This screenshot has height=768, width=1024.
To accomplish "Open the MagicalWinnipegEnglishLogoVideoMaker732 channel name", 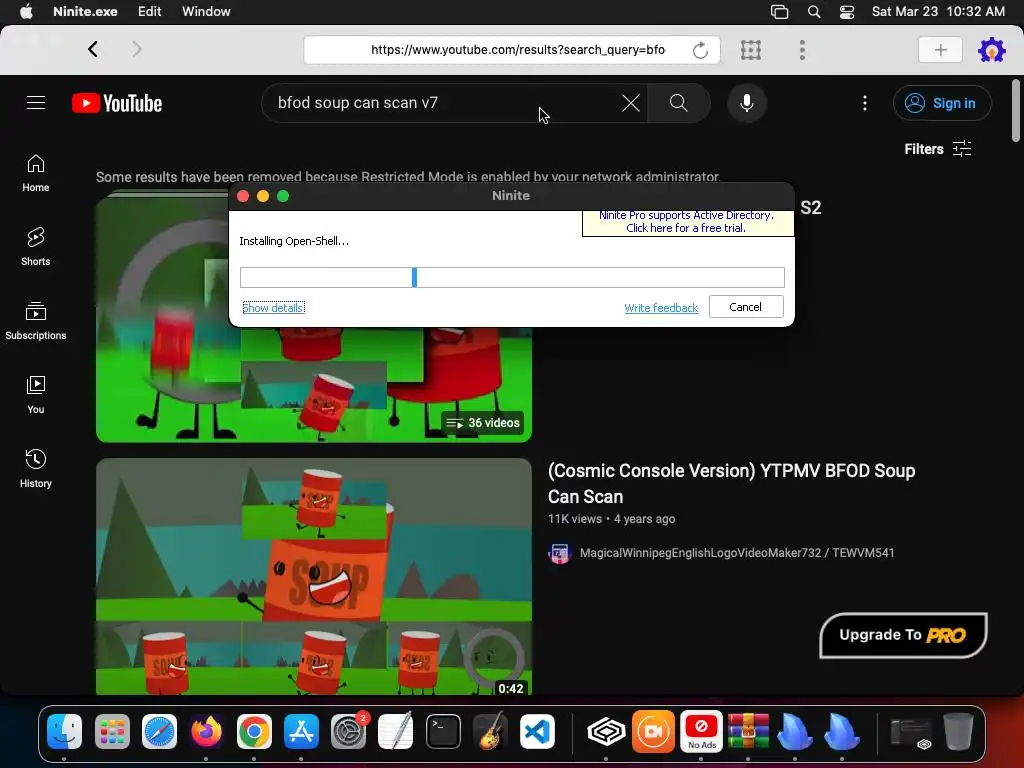I will (x=737, y=552).
